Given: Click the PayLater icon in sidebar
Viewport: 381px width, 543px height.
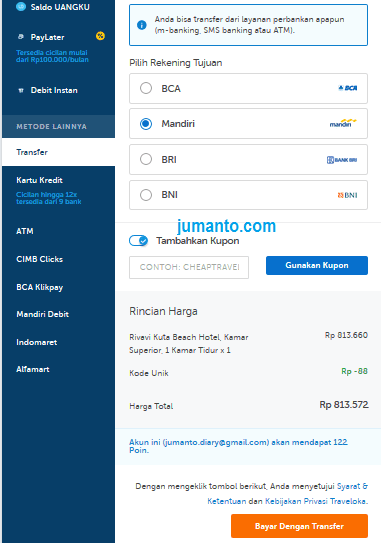Looking at the screenshot, I should 21,37.
